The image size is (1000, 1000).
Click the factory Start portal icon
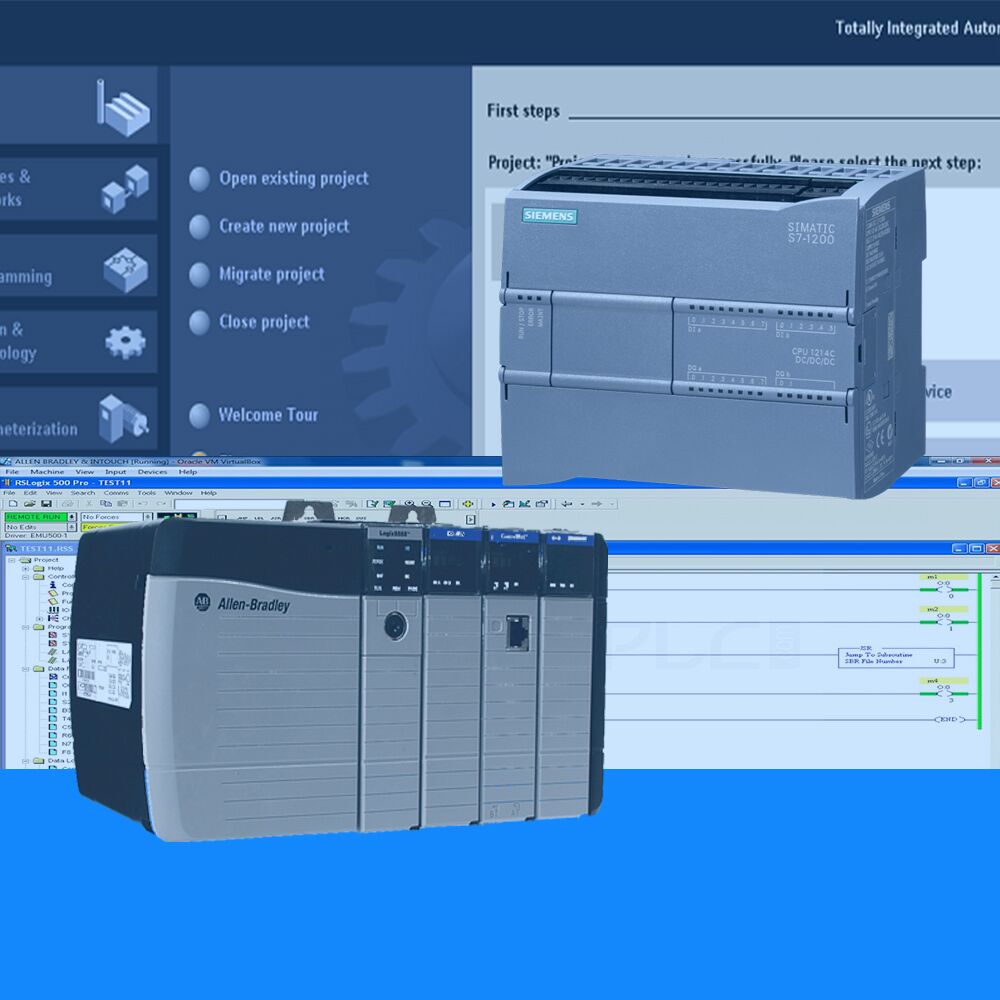123,108
